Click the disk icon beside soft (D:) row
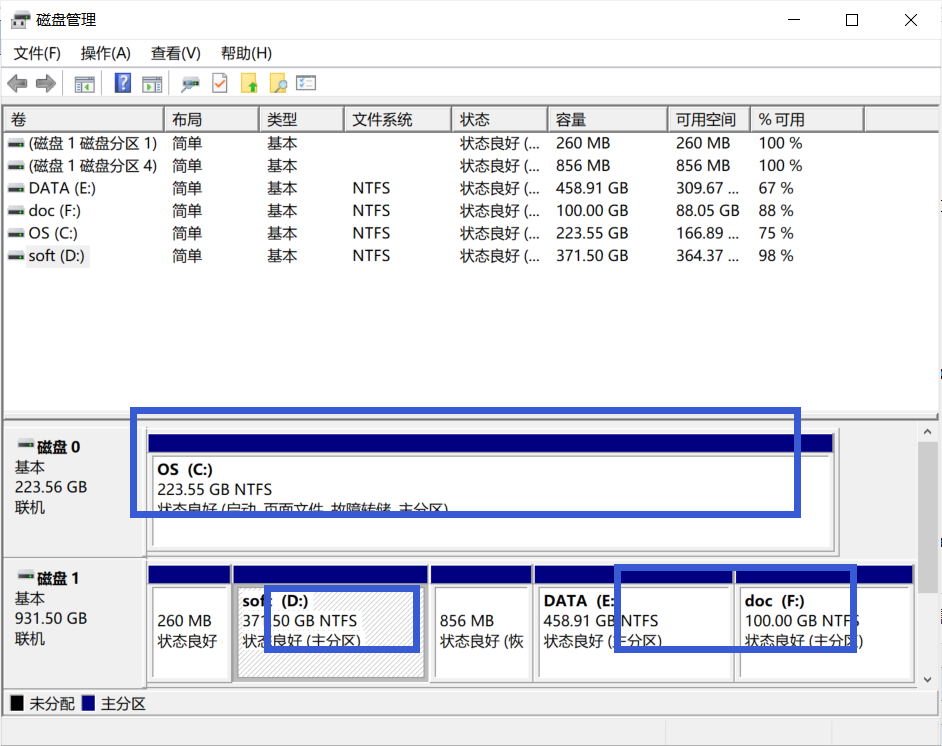The height and width of the screenshot is (746, 942). (x=16, y=256)
